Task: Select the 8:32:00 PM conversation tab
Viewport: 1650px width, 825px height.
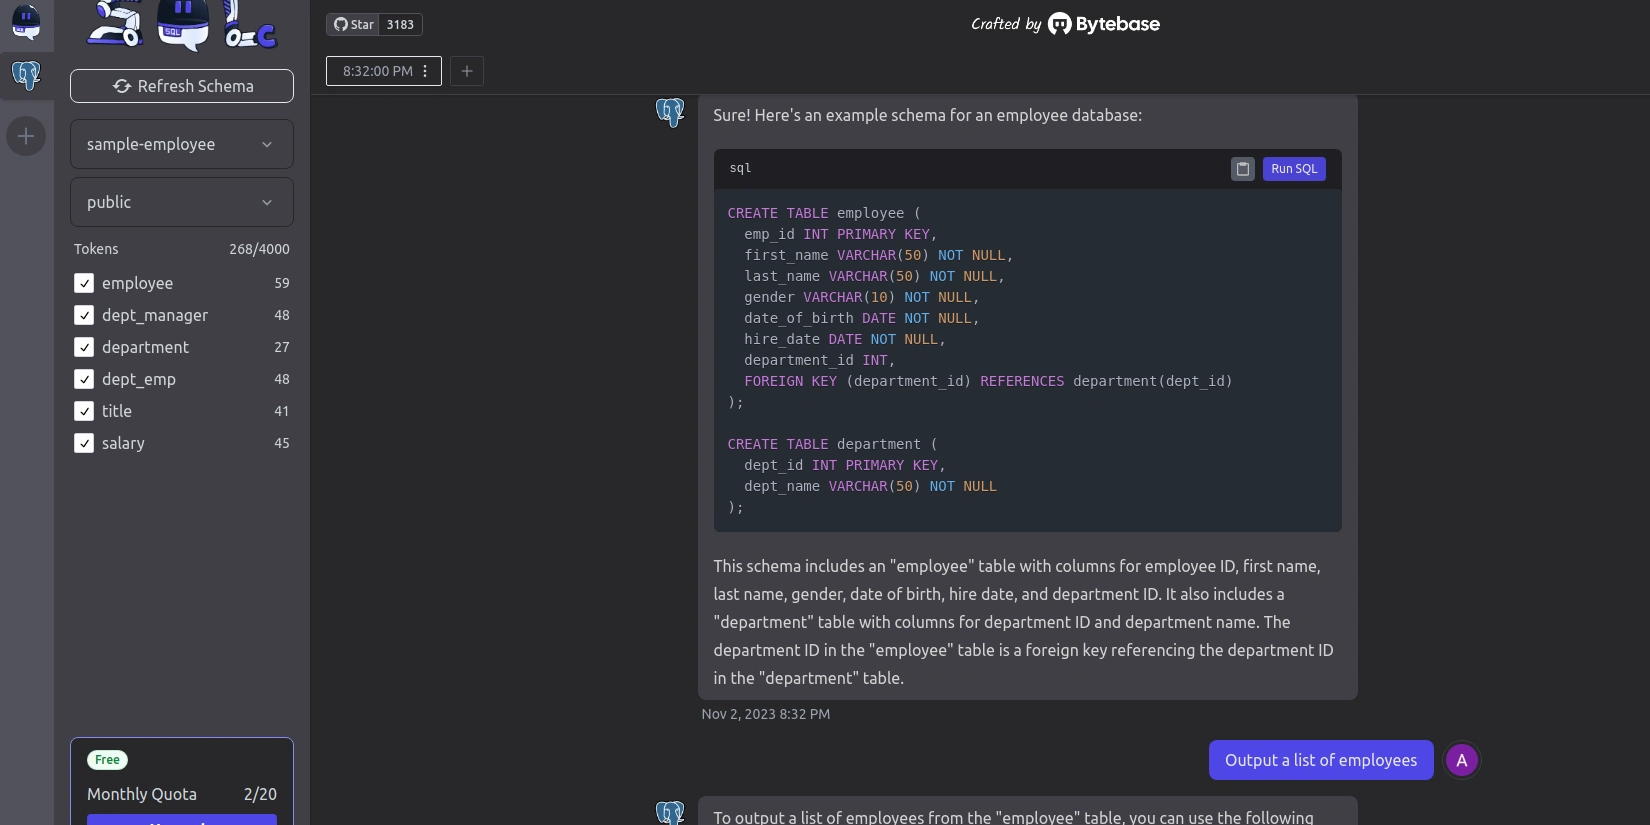Action: (376, 71)
